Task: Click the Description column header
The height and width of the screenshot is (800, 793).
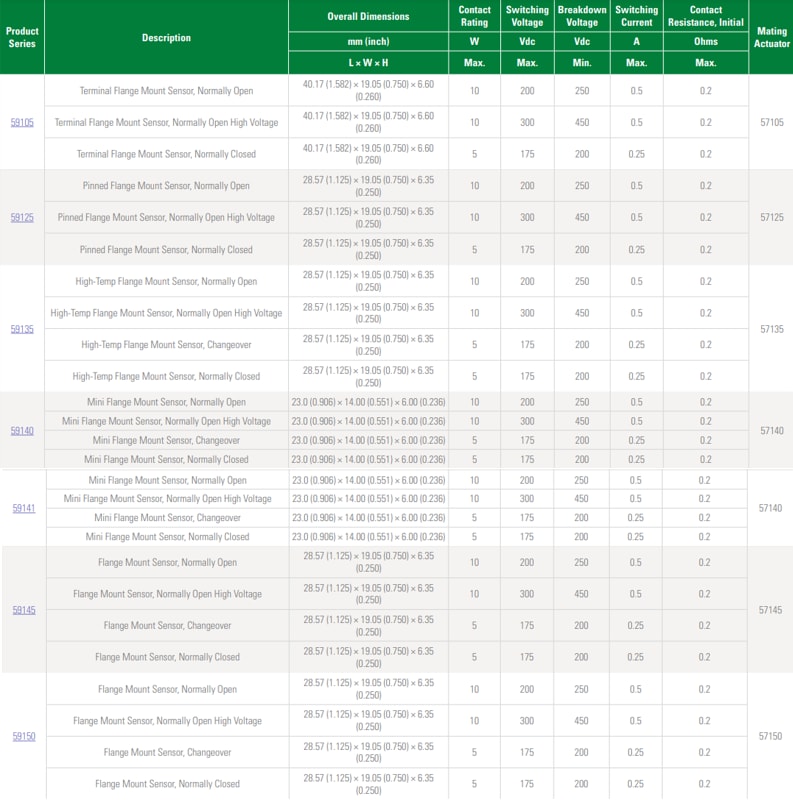Action: point(166,38)
